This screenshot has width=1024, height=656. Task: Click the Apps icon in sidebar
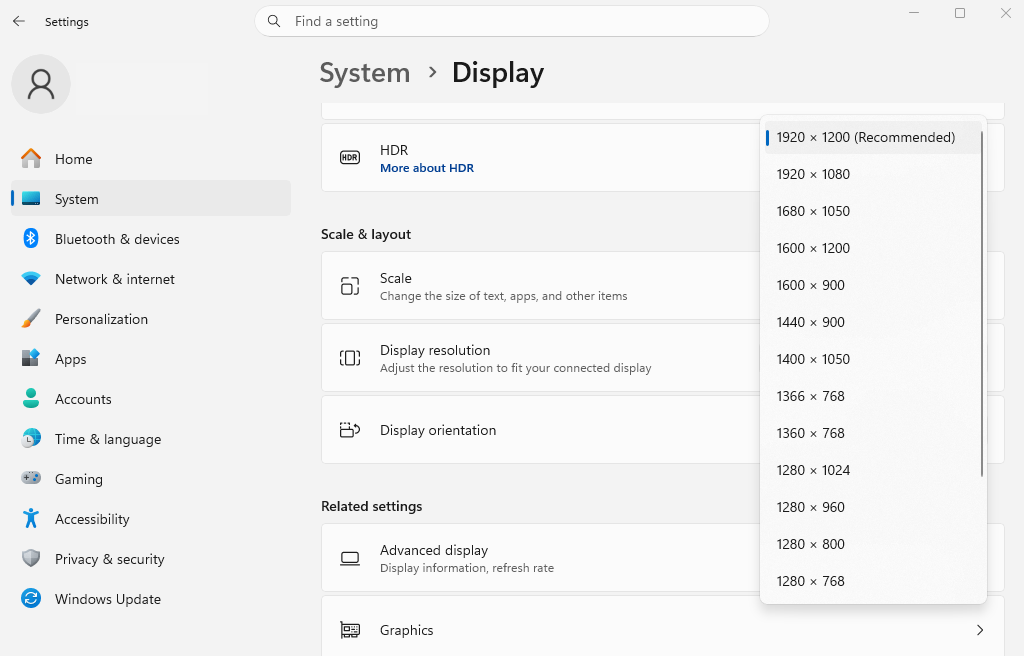(x=31, y=359)
